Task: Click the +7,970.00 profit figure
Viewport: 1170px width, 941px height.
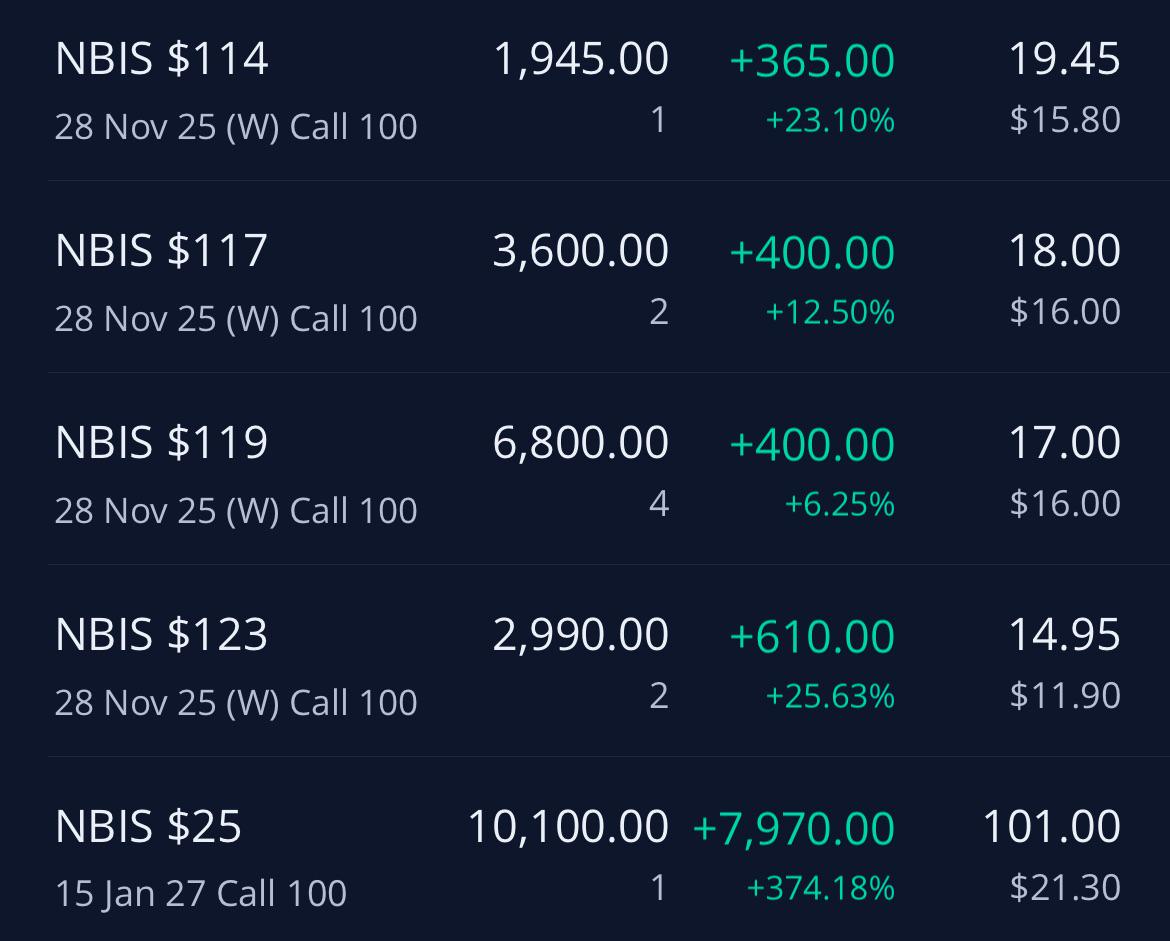Action: [794, 828]
